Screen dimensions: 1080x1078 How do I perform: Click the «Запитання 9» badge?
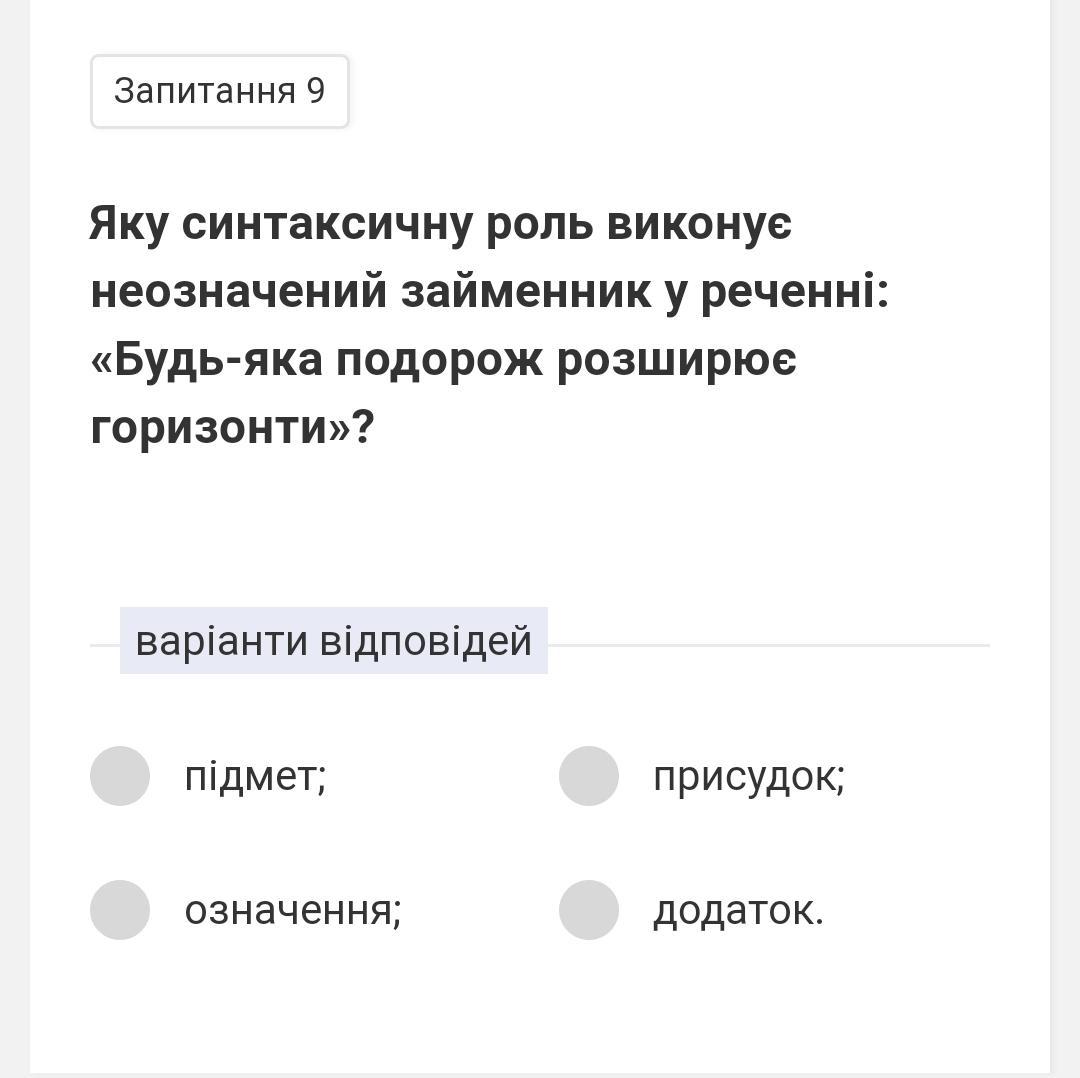[x=220, y=91]
